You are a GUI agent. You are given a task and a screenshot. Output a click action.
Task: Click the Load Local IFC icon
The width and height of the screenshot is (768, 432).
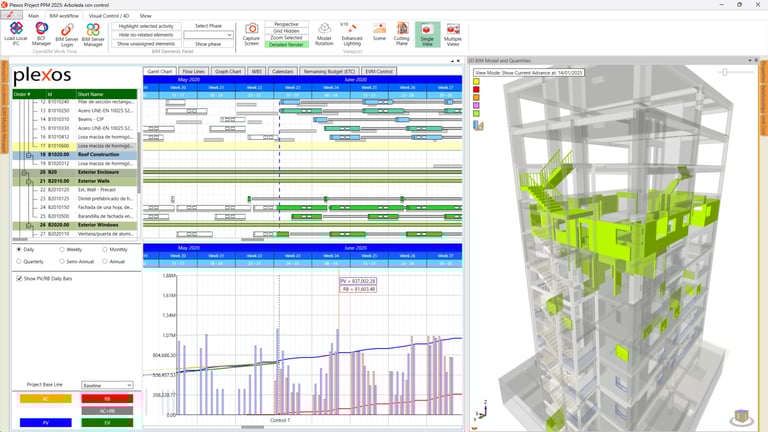click(16, 34)
